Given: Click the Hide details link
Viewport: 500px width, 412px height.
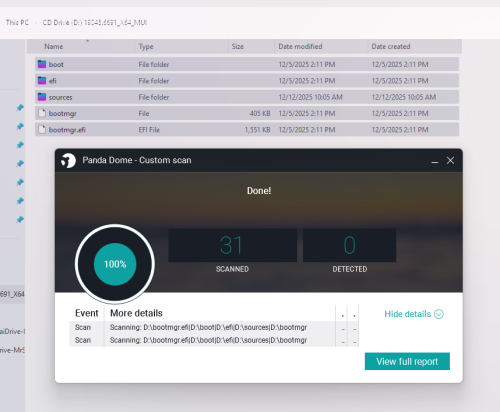Looking at the screenshot, I should pyautogui.click(x=408, y=314).
